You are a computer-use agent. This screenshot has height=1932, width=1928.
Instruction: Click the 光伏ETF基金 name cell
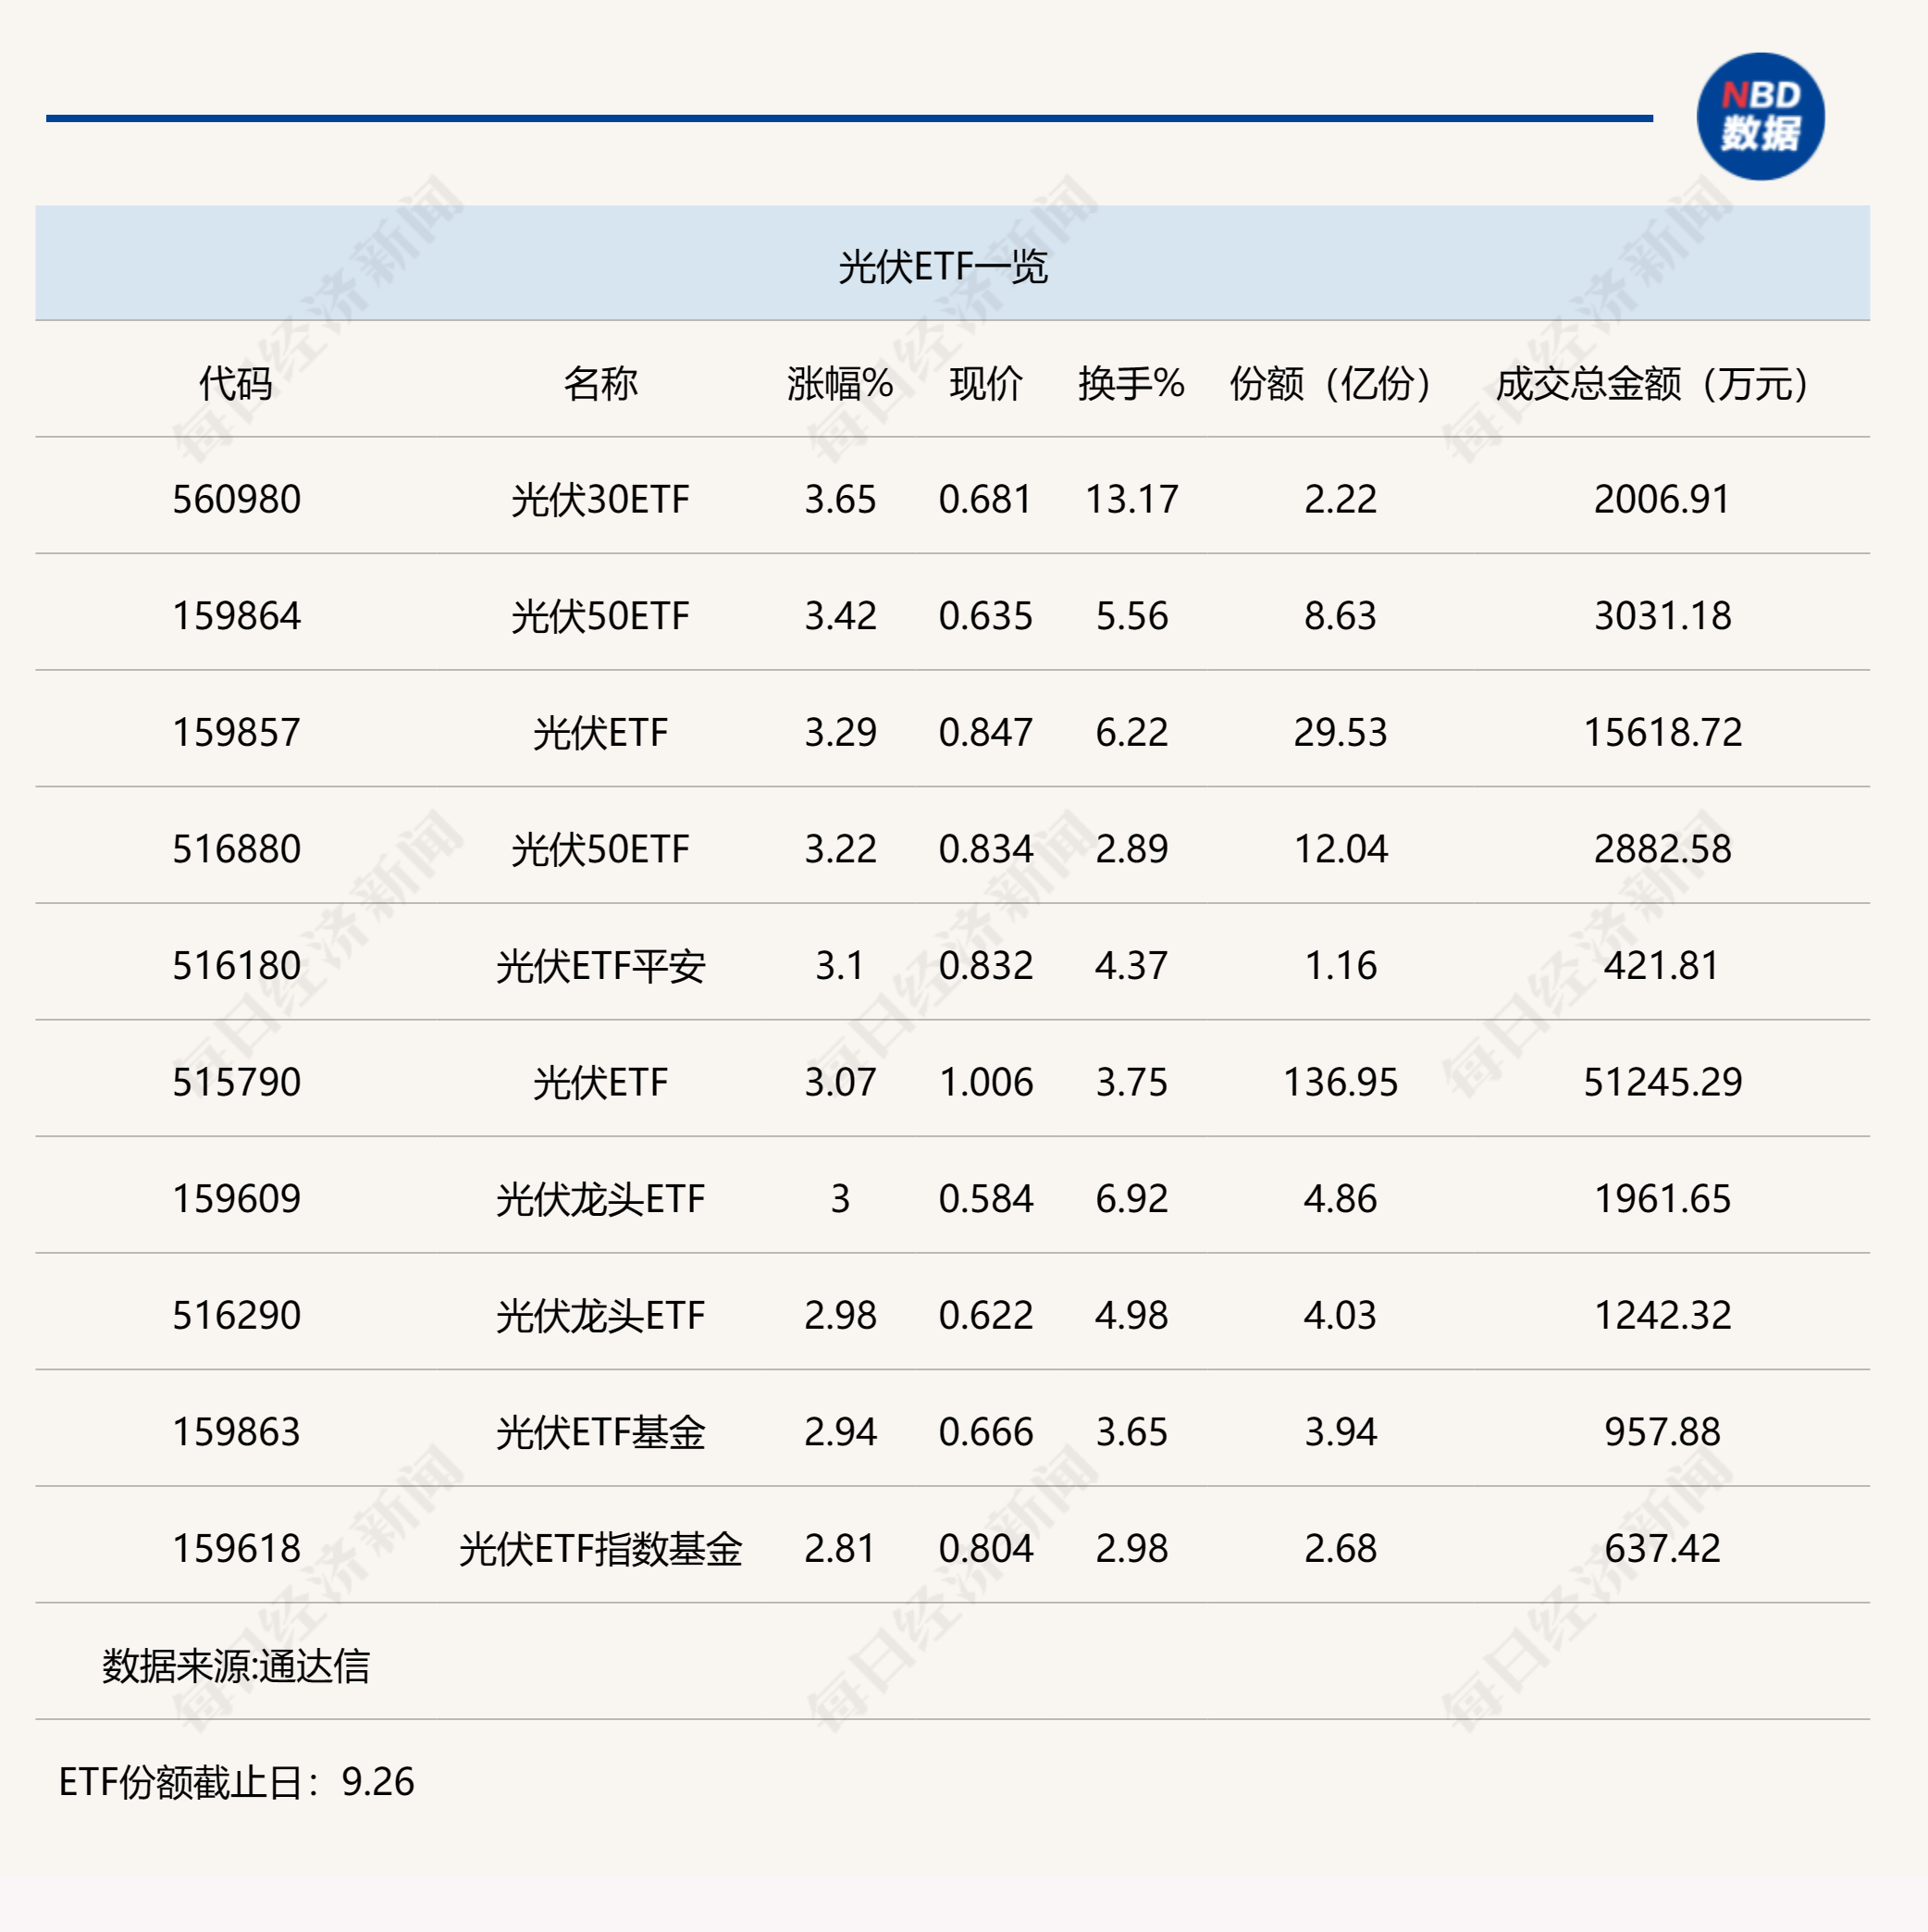point(600,1432)
